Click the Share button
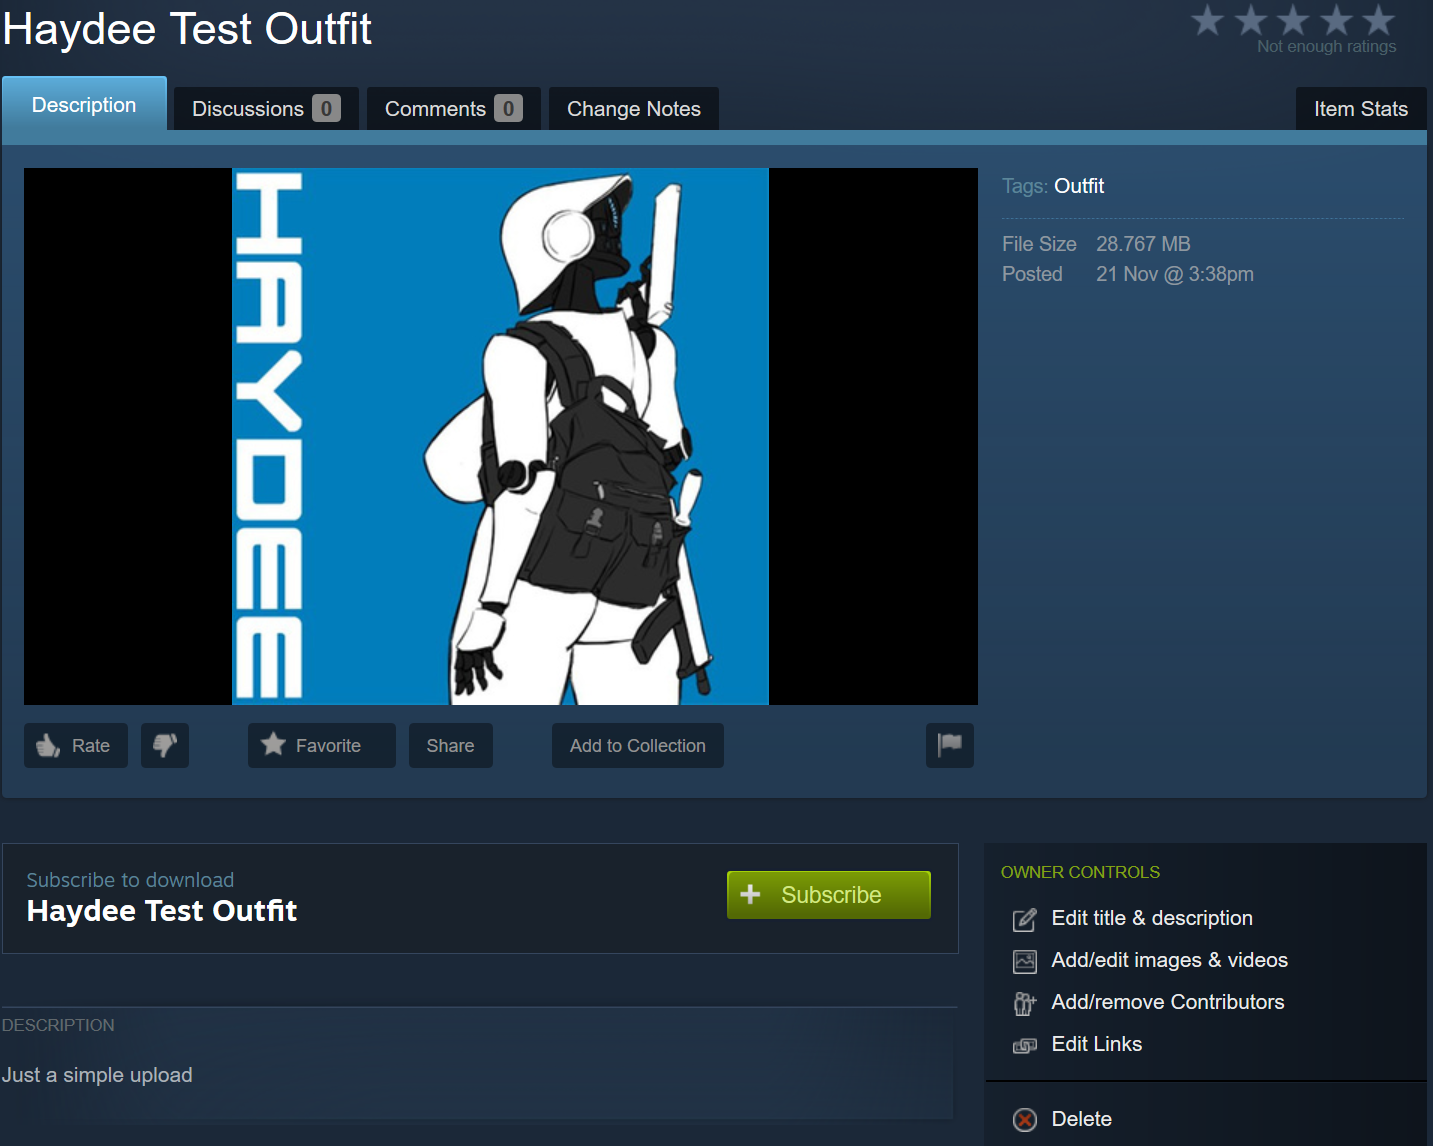 [x=451, y=745]
